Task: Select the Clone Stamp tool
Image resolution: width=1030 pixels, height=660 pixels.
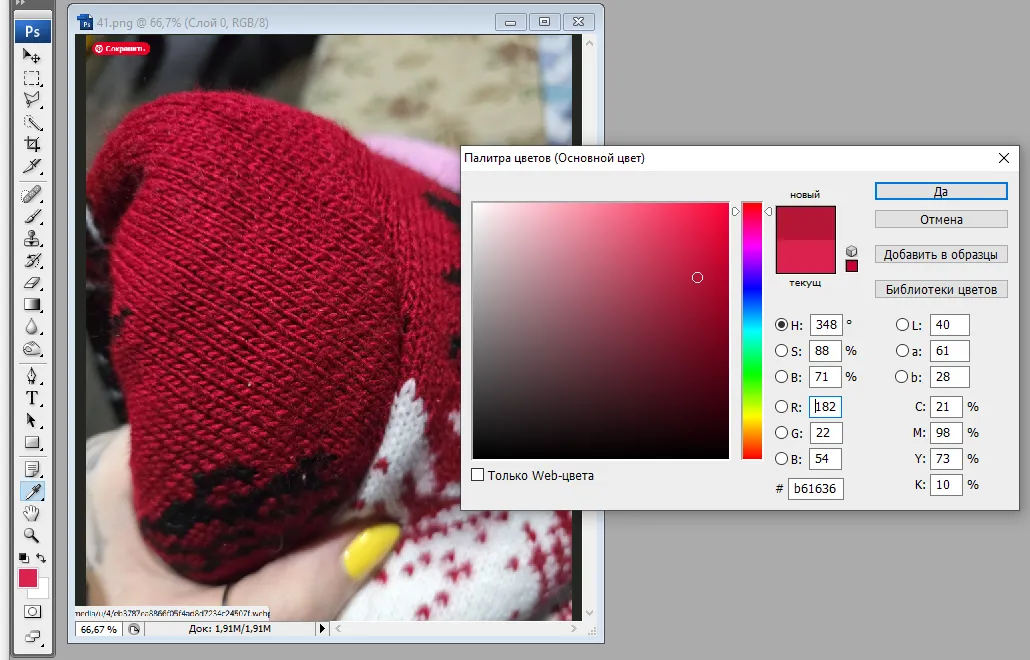Action: tap(32, 238)
